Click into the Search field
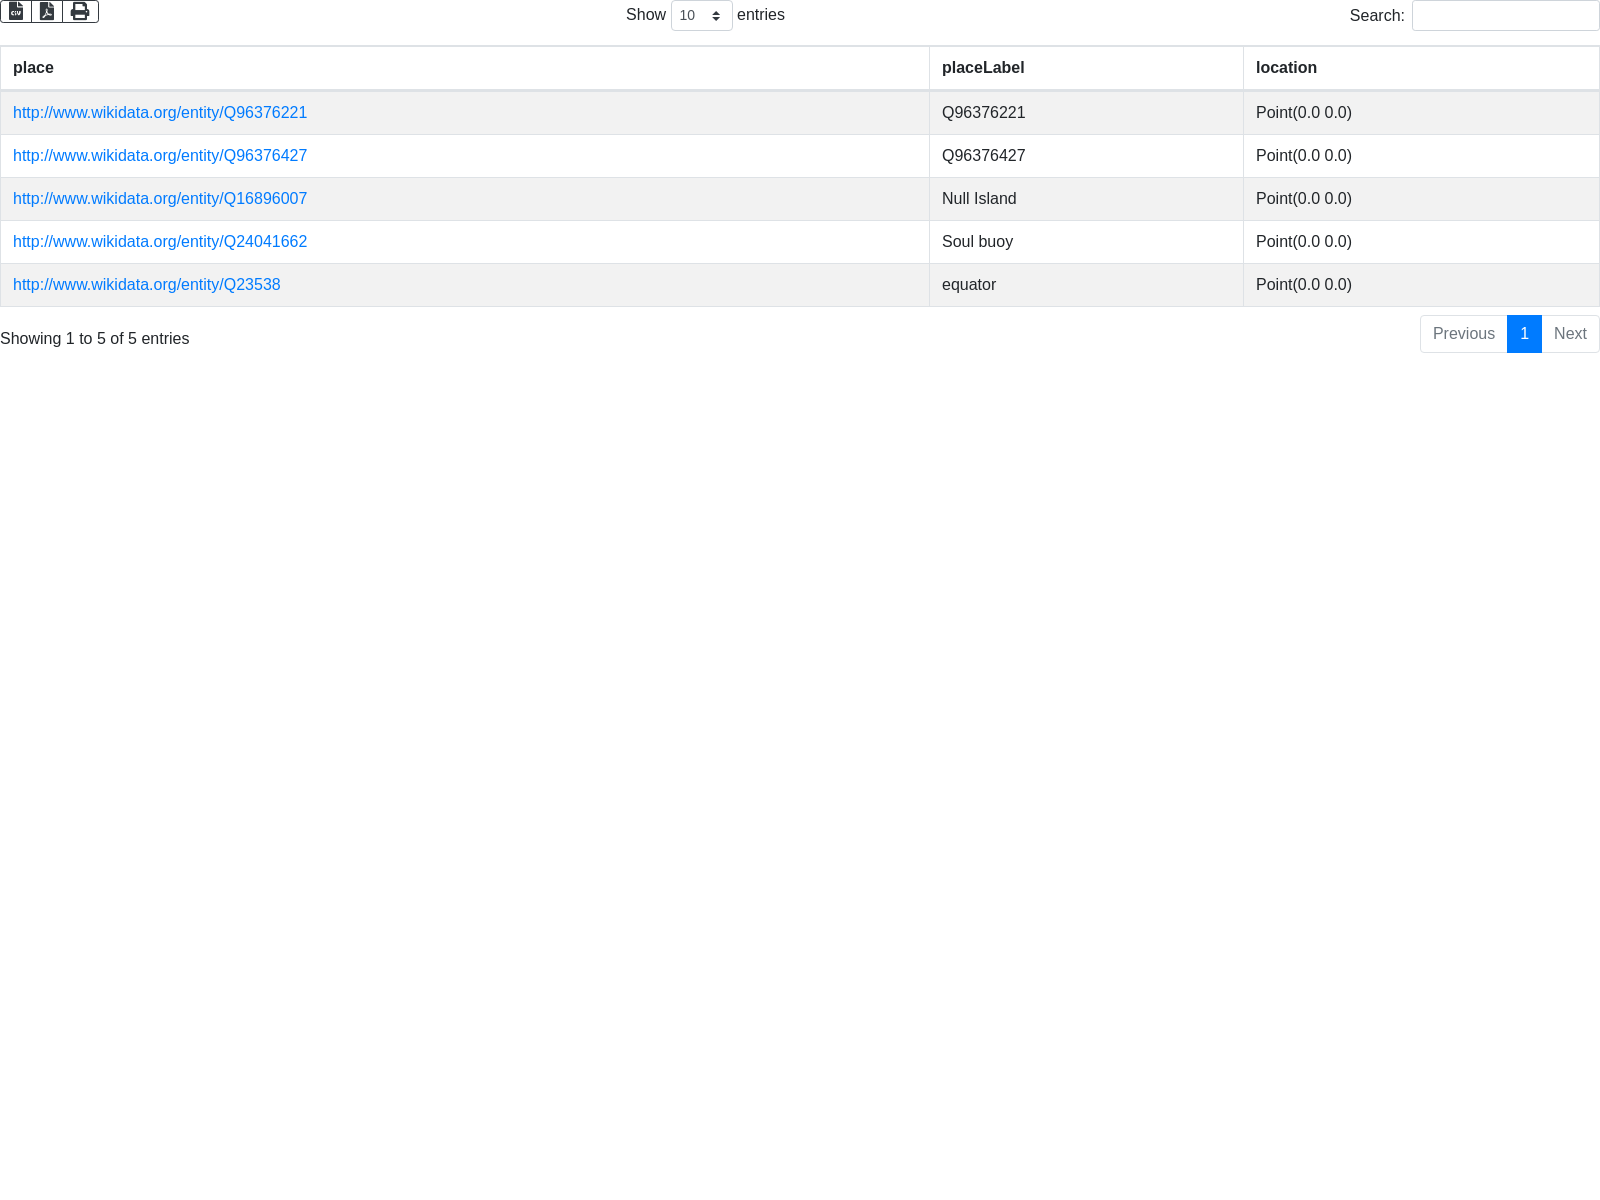This screenshot has width=1600, height=1200. pos(1505,16)
